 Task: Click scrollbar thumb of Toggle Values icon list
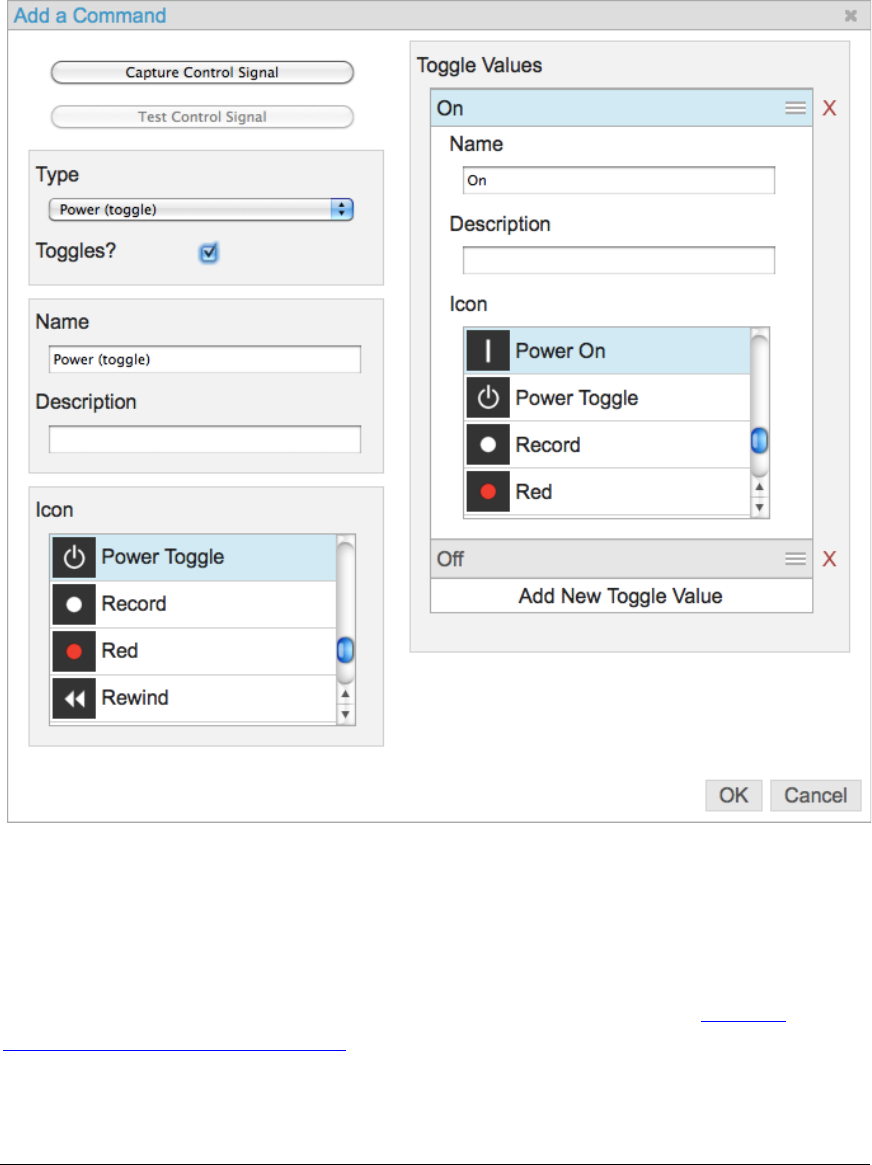(x=759, y=441)
